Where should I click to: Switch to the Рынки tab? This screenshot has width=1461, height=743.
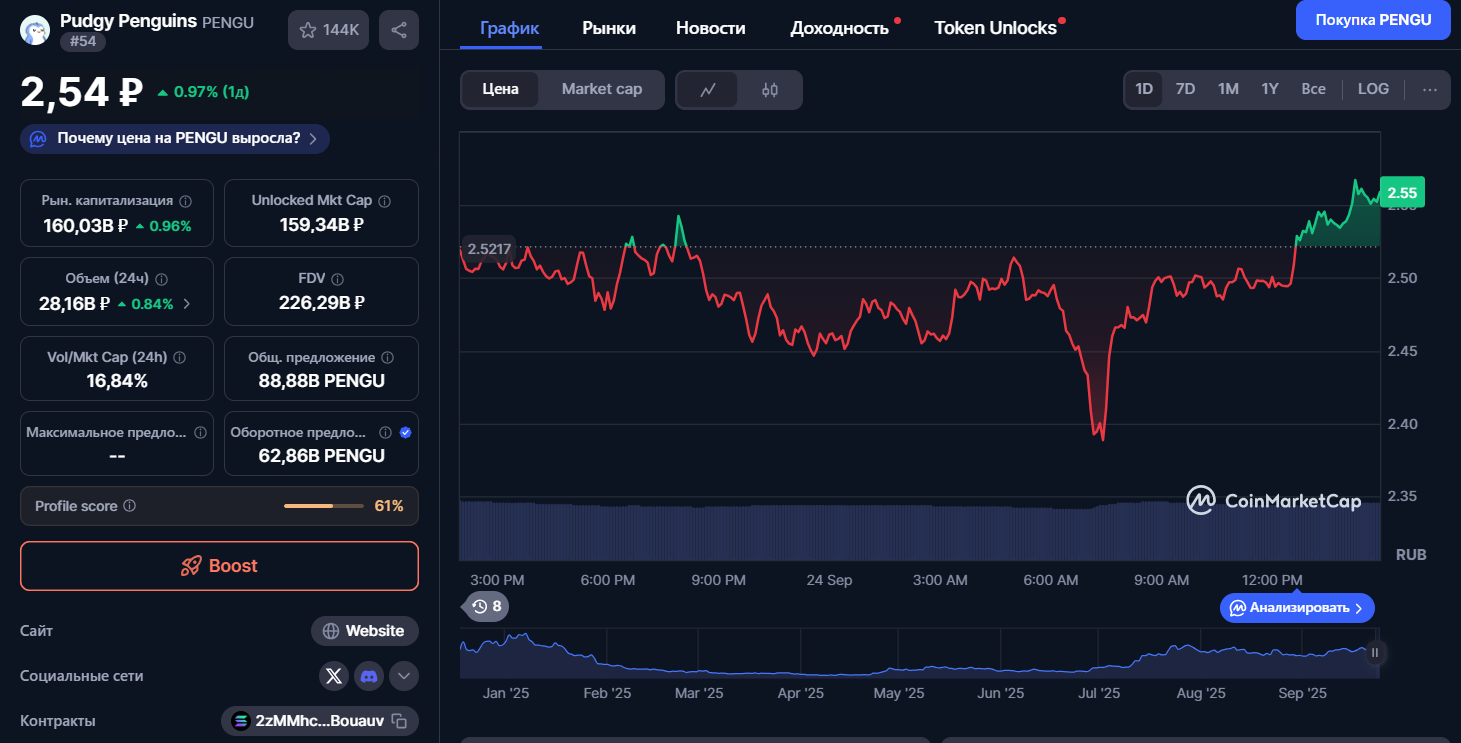[x=608, y=28]
